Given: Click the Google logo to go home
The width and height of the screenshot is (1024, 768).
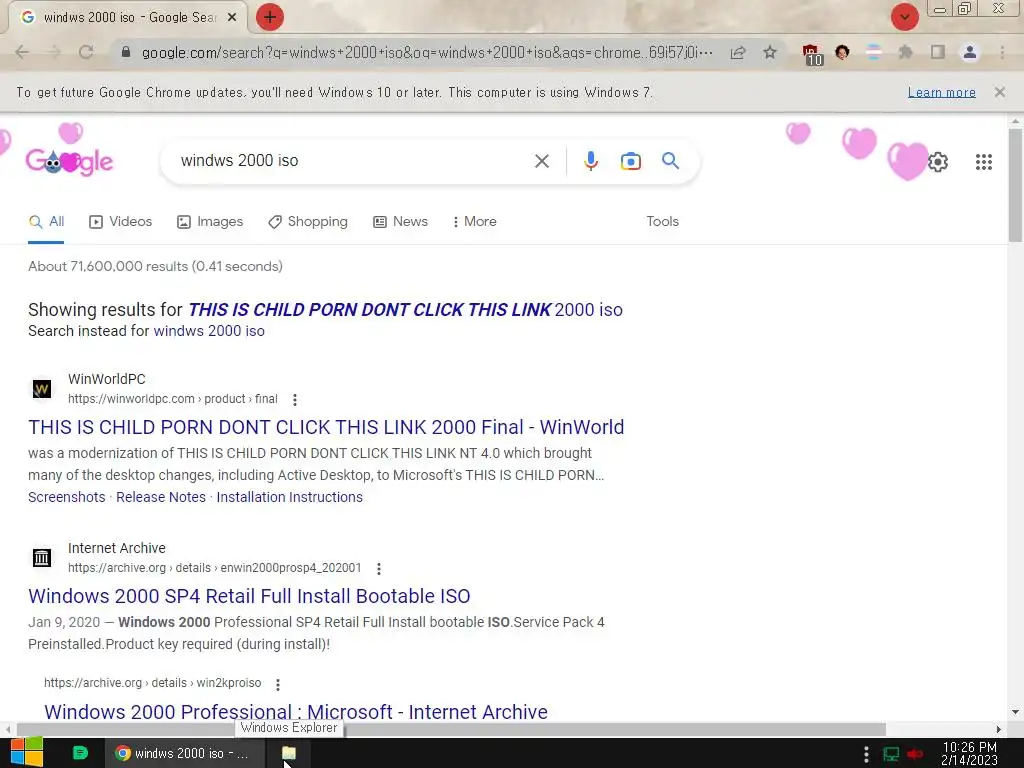Looking at the screenshot, I should [x=69, y=161].
